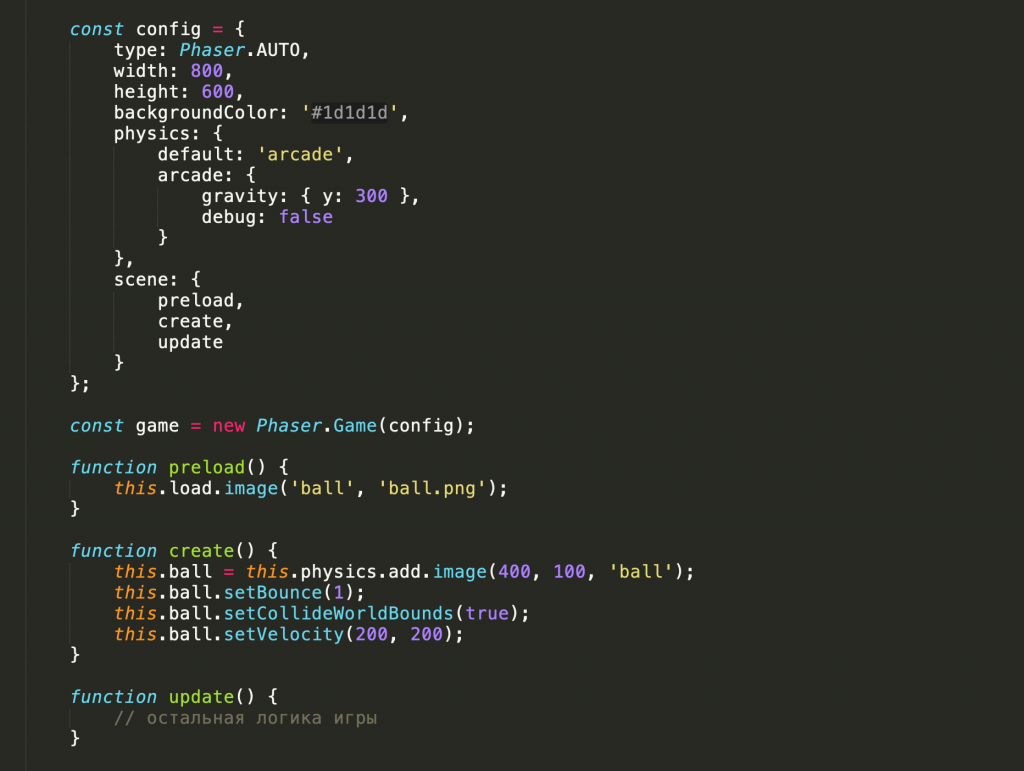This screenshot has width=1024, height=771.
Task: Click update inside the scene object
Action: tap(190, 343)
